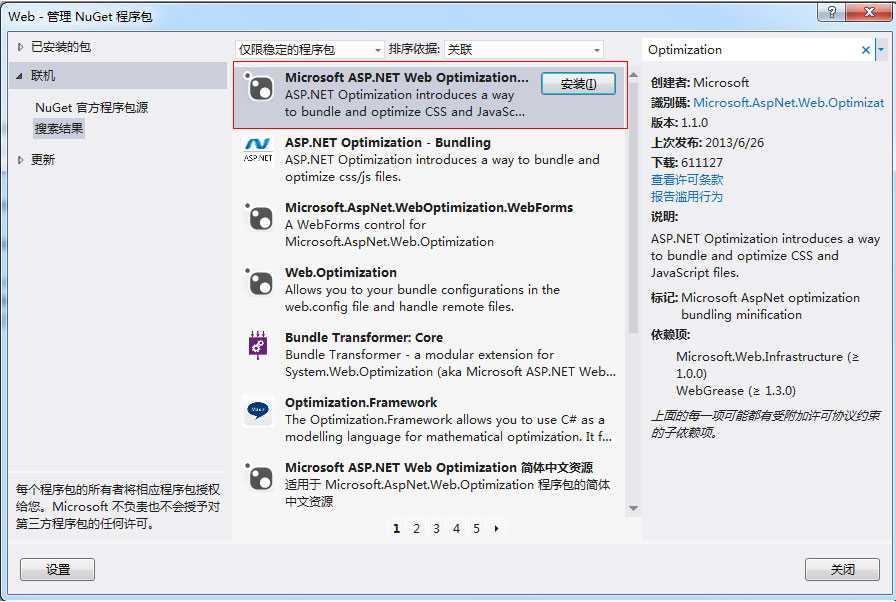Viewport: 896px width, 602px height.
Task: Select the Bundle Transformer: Core title
Action: (364, 338)
